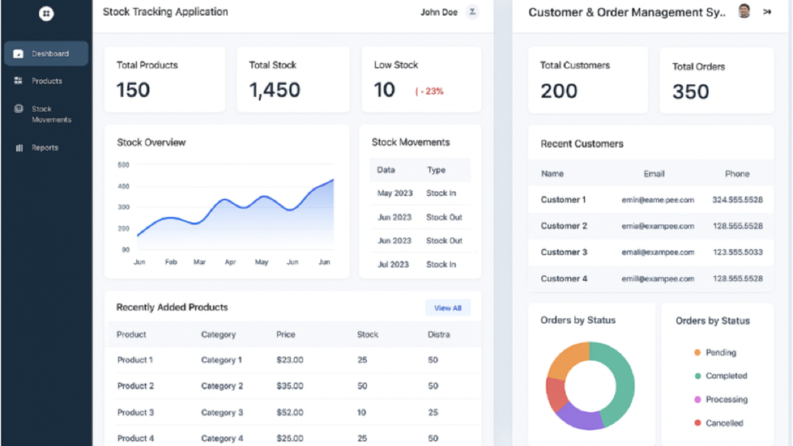Select the Product 1 row
Image resolution: width=793 pixels, height=446 pixels.
pyautogui.click(x=293, y=360)
